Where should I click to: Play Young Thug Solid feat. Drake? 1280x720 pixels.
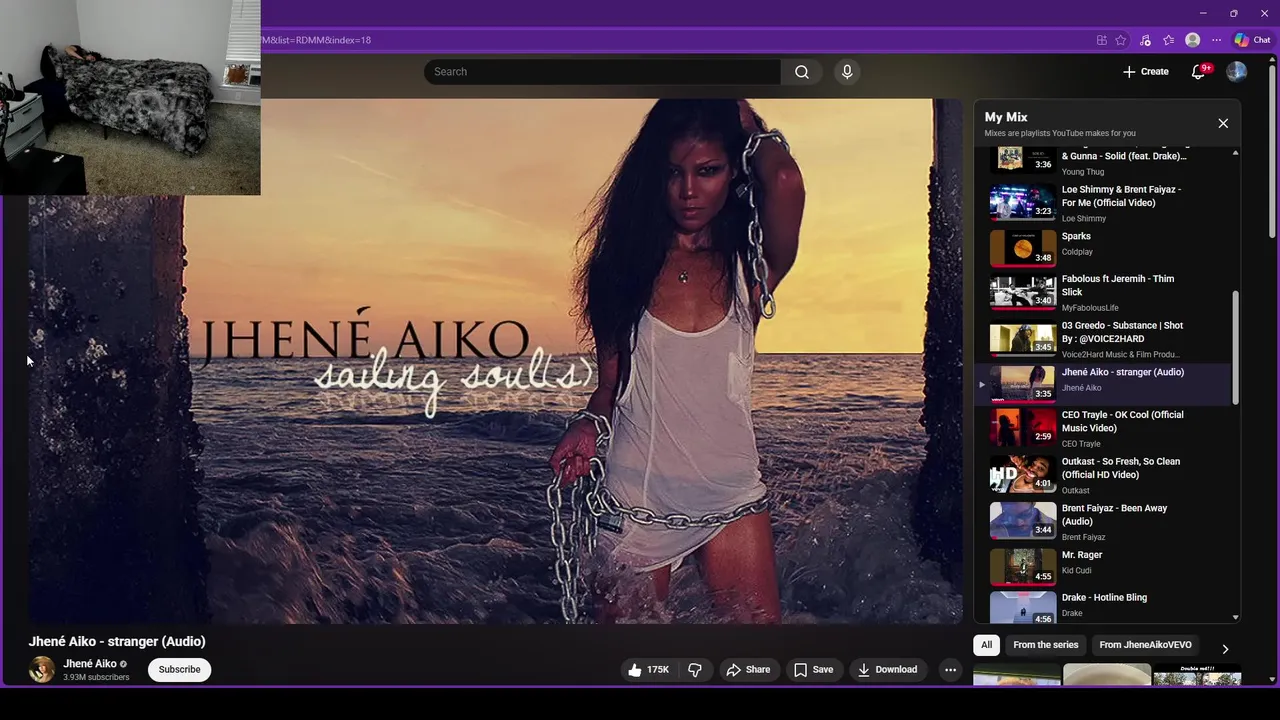pyautogui.click(x=1104, y=160)
